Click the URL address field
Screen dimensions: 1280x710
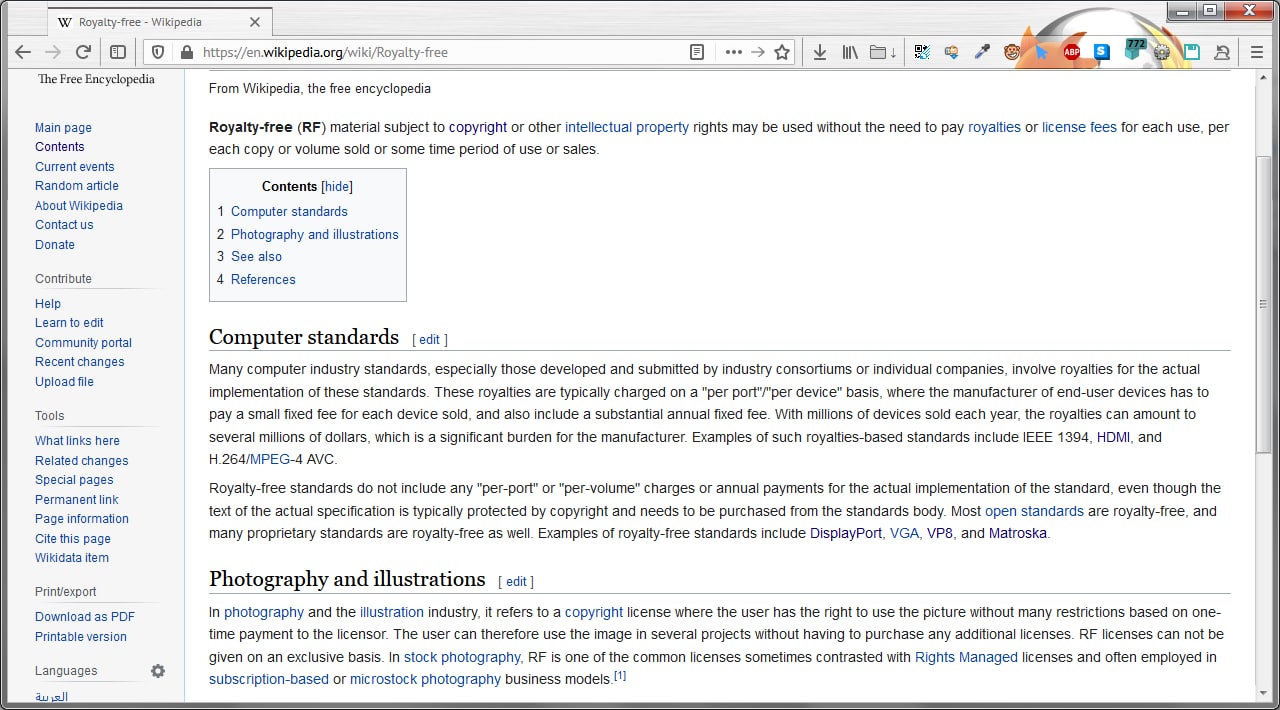440,52
